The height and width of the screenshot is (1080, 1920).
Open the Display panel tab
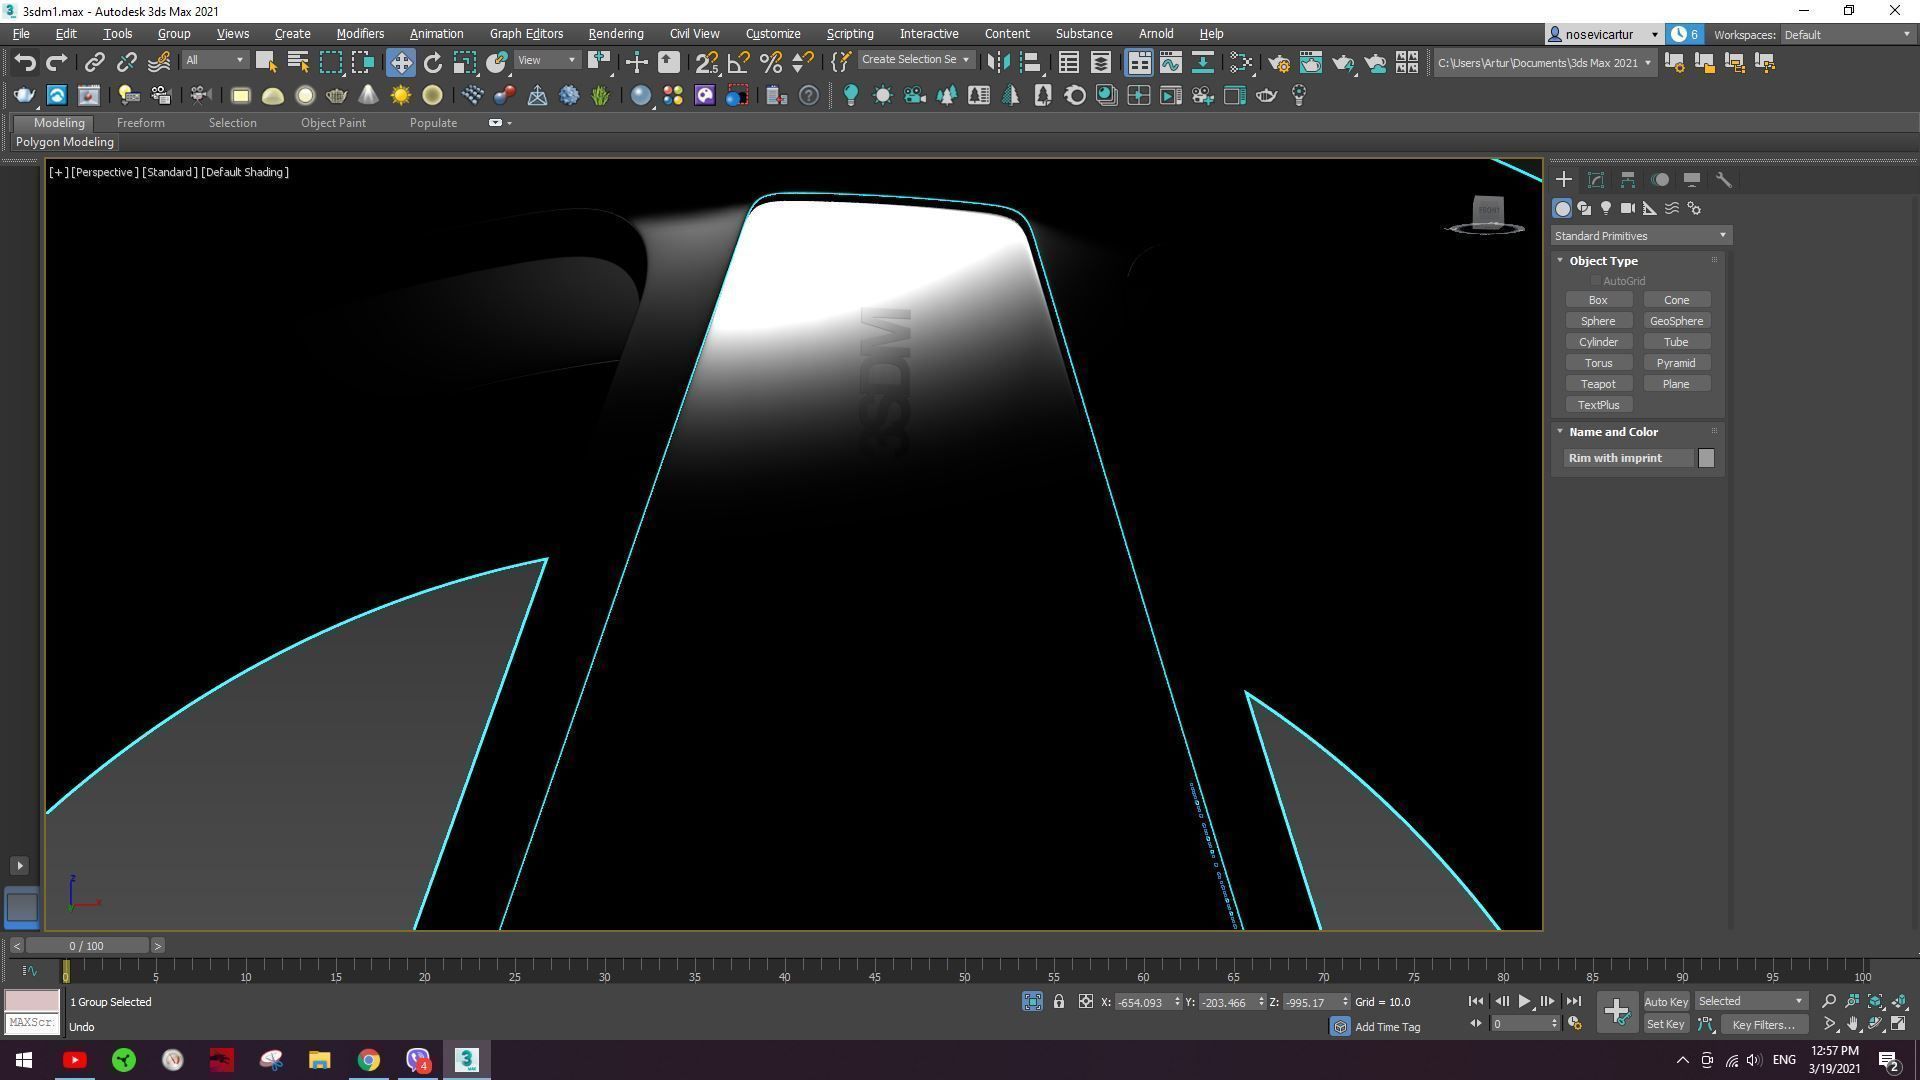point(1692,180)
